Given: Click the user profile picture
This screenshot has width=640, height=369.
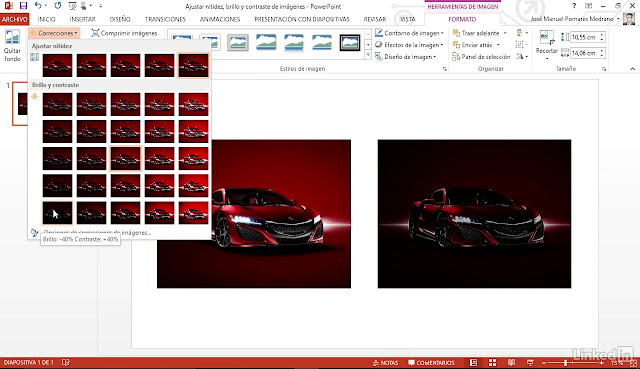Looking at the screenshot, I should [x=629, y=19].
